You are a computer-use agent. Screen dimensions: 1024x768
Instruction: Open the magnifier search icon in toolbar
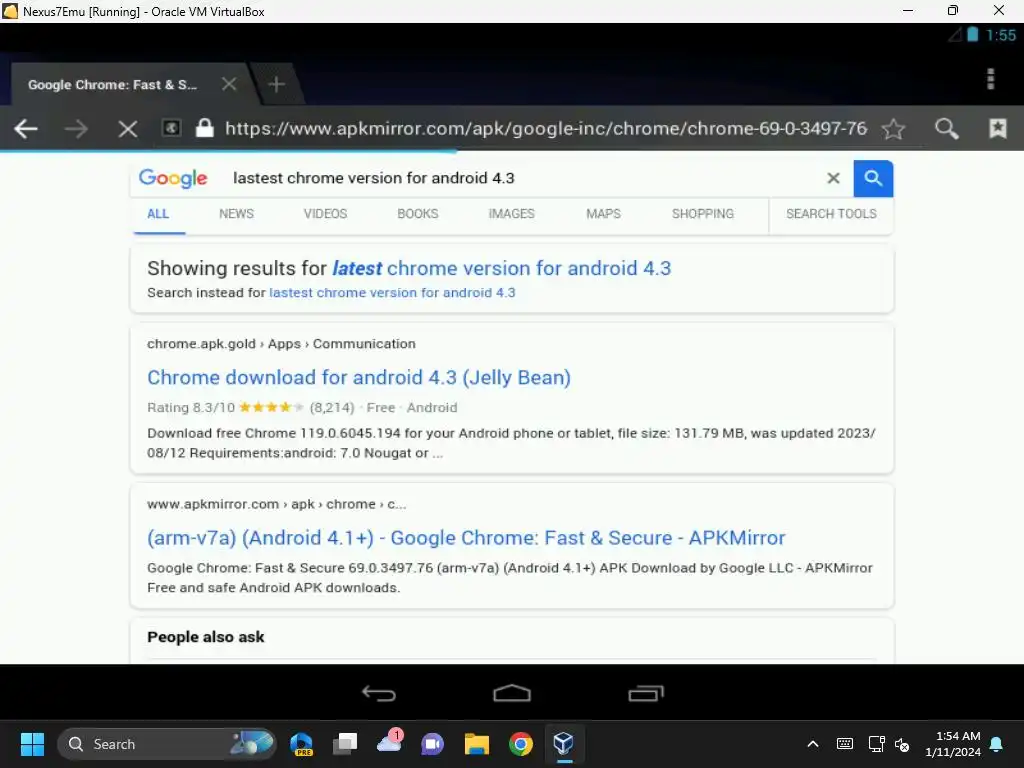(946, 129)
